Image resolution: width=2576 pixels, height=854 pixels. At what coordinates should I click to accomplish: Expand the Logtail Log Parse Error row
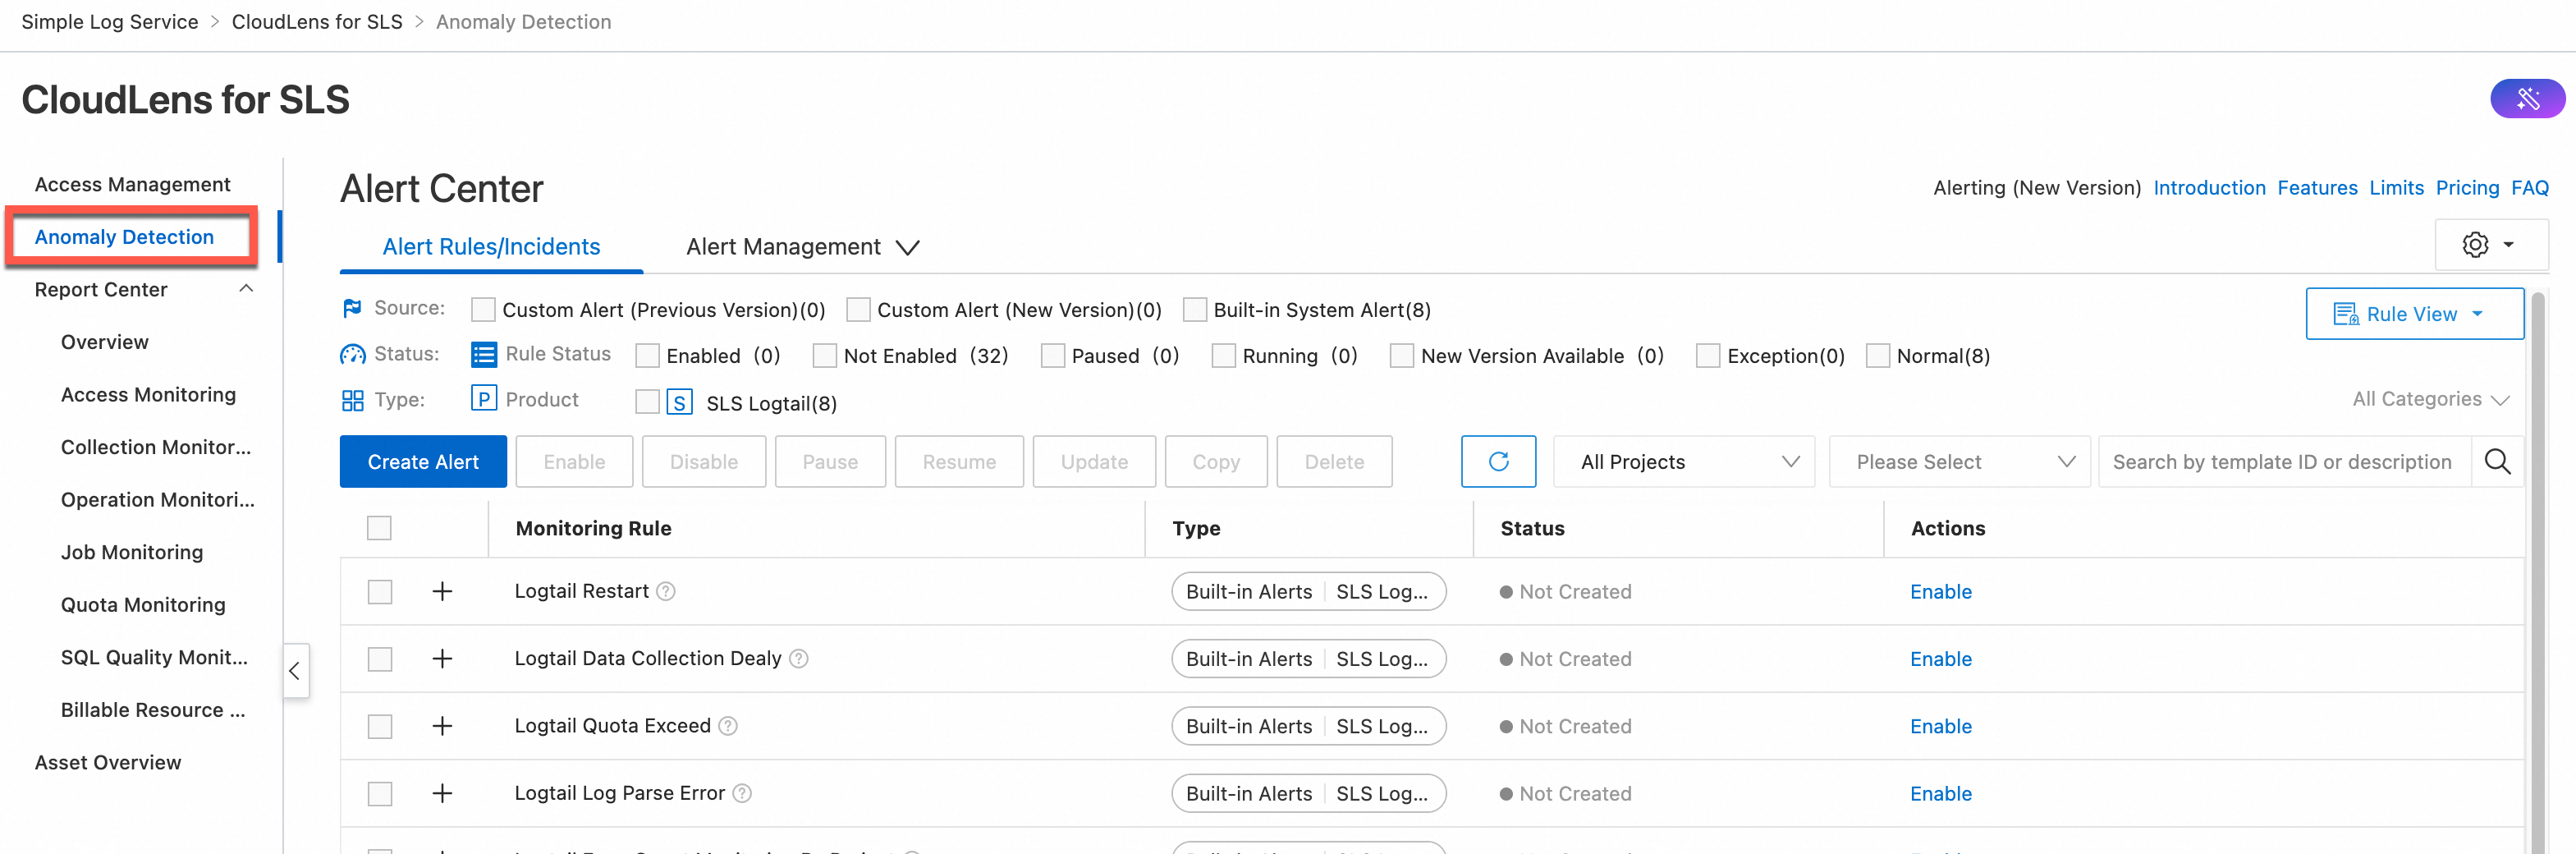pos(442,794)
